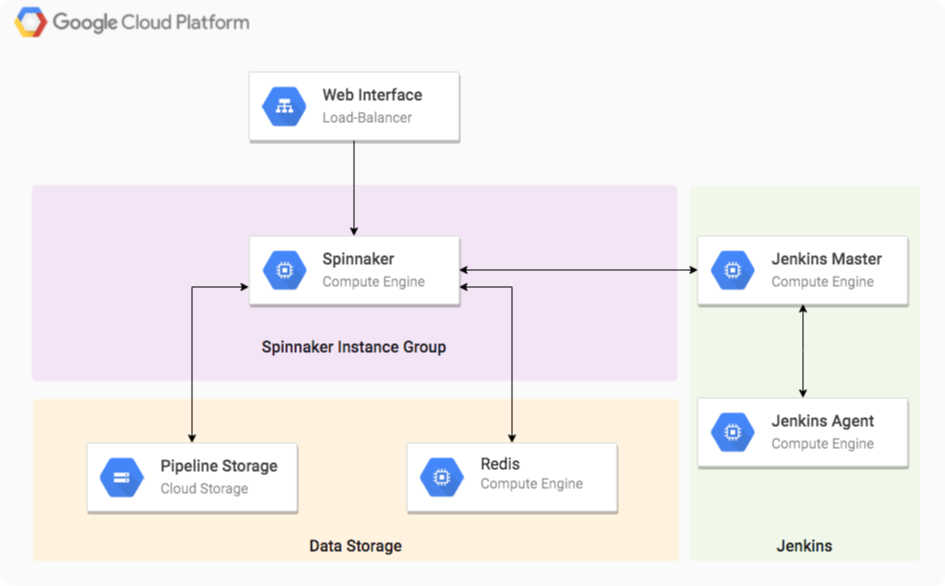Screen dimensions: 945x586
Task: Select 'Compute Engine' under Spinnaker
Action: tap(374, 282)
